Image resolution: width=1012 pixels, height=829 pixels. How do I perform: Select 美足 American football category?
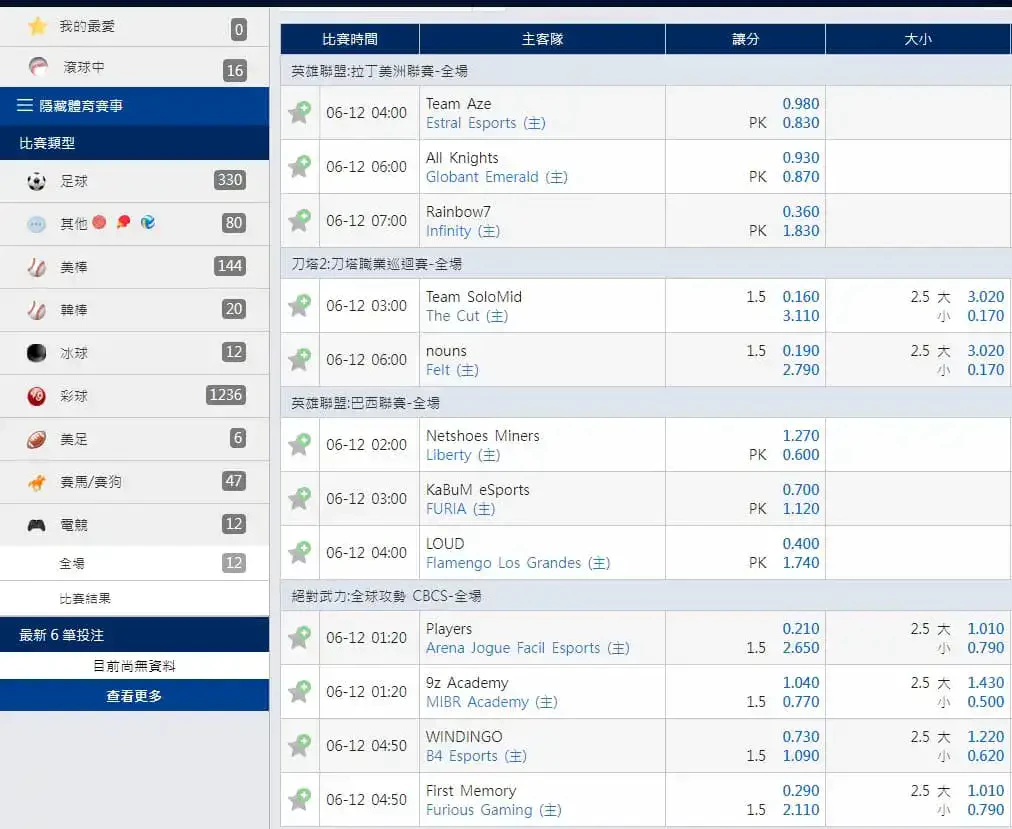pyautogui.click(x=134, y=439)
